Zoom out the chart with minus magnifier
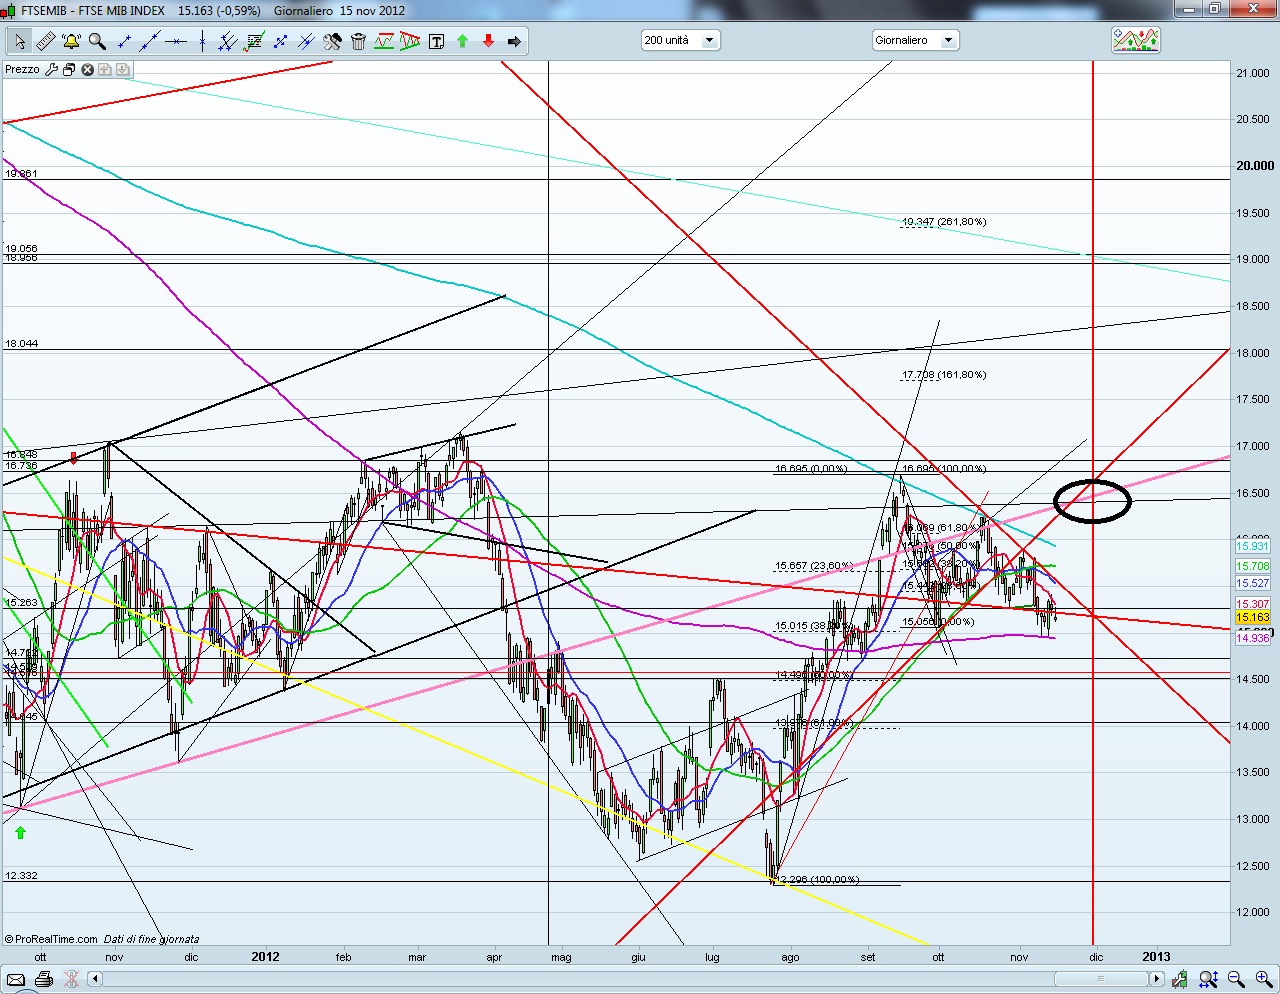This screenshot has width=1280, height=994. pyautogui.click(x=1236, y=979)
